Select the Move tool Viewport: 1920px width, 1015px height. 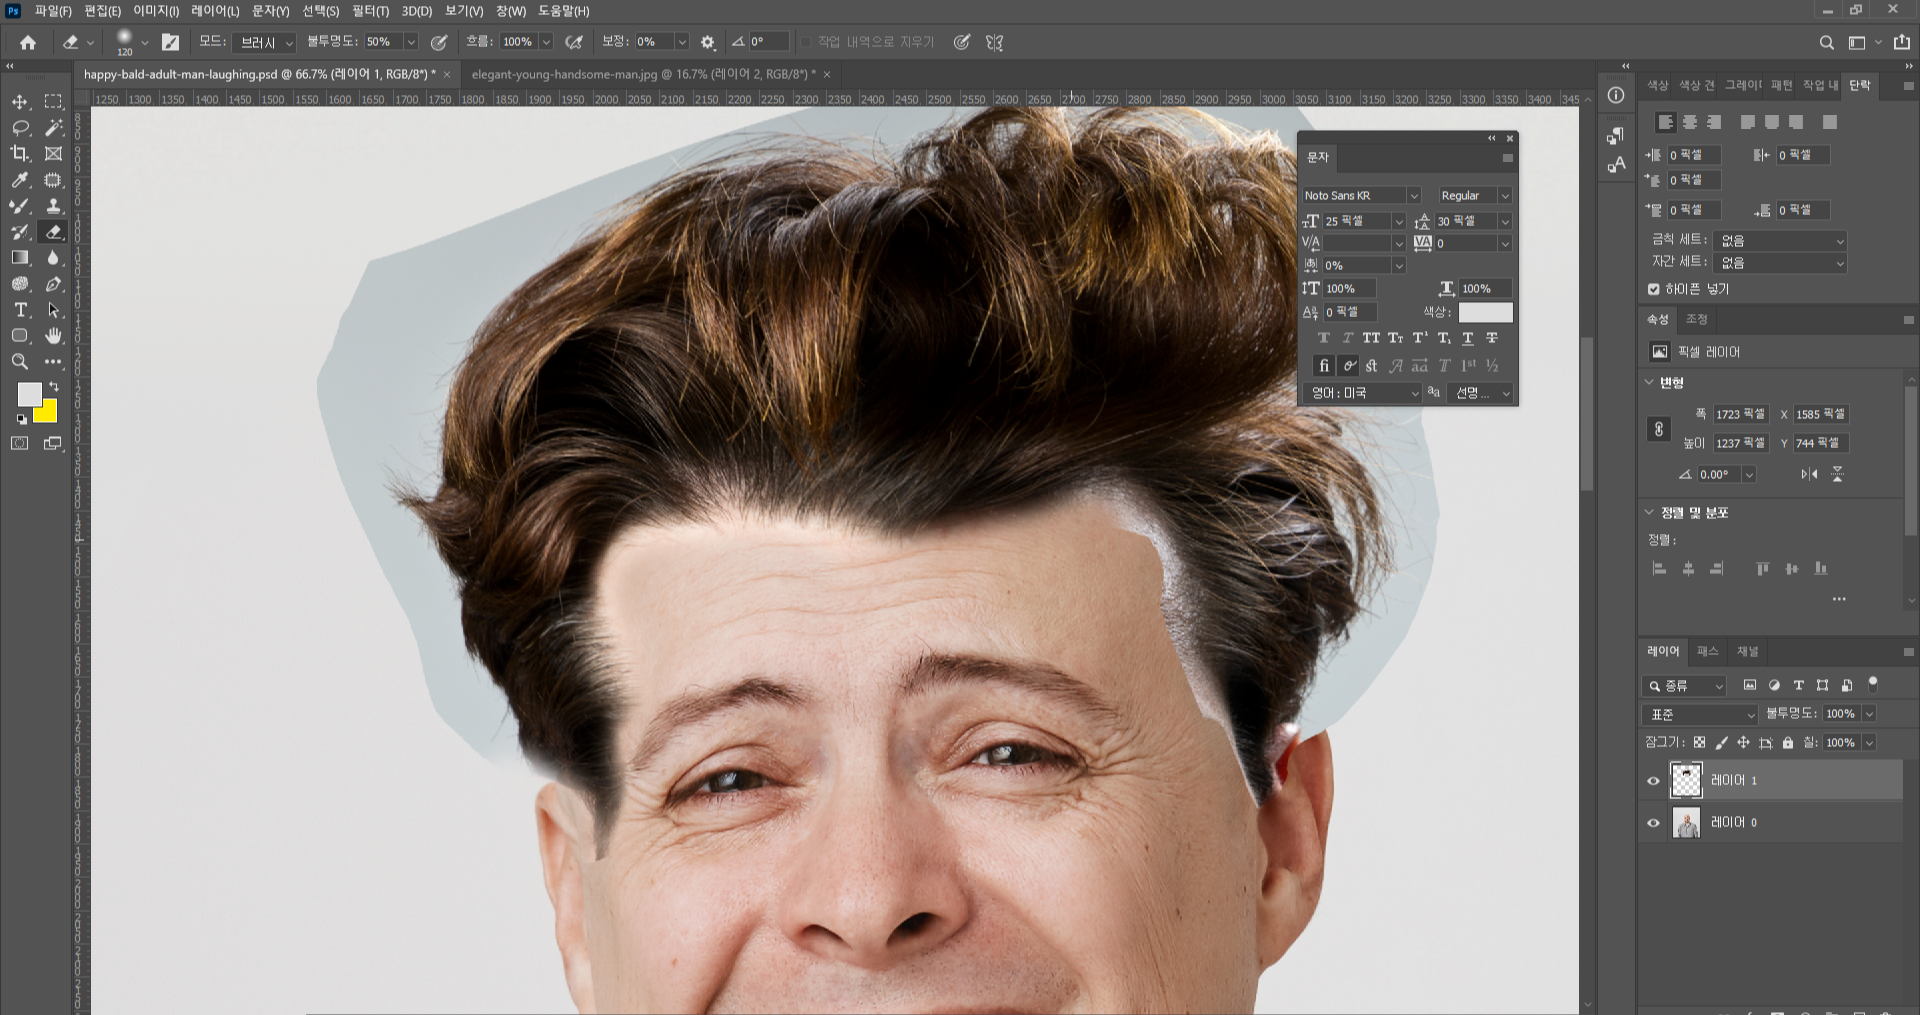[x=20, y=102]
